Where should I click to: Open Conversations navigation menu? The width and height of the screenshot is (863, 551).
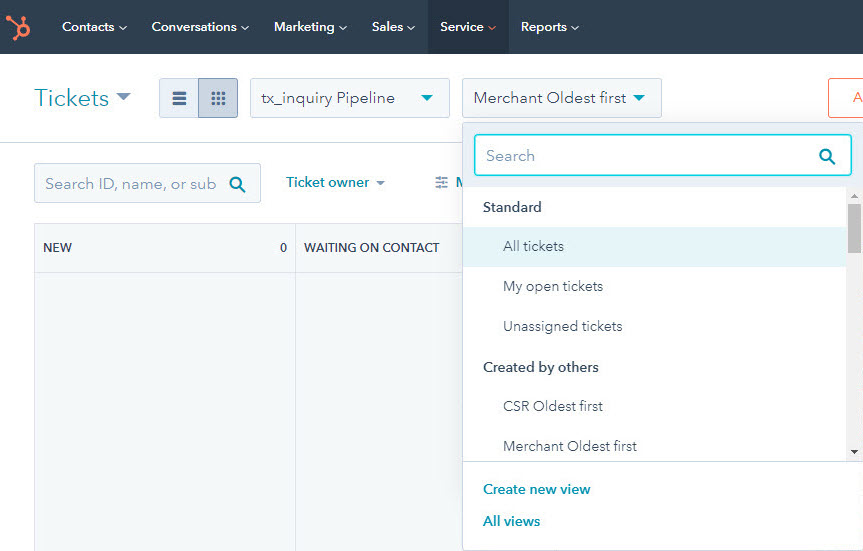[200, 27]
